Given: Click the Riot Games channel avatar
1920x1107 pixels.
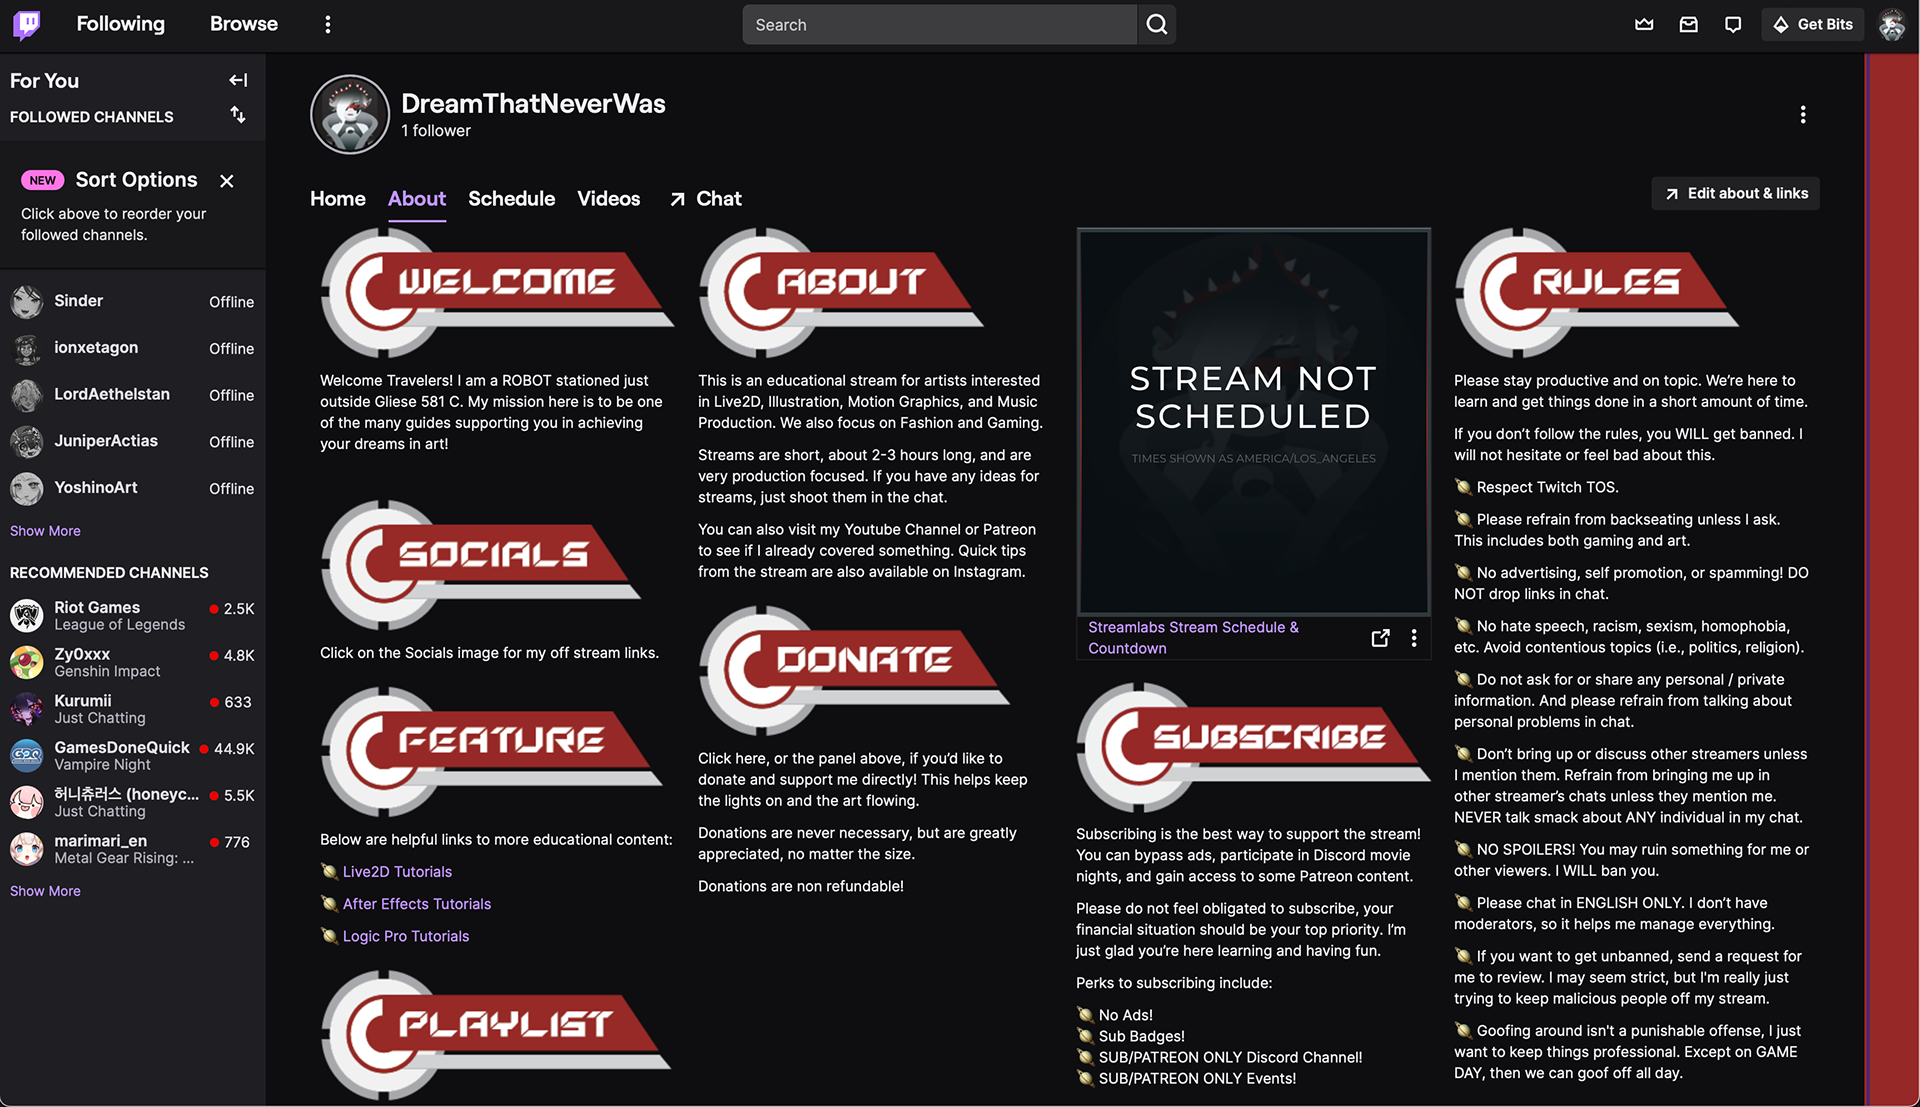Looking at the screenshot, I should [27, 615].
